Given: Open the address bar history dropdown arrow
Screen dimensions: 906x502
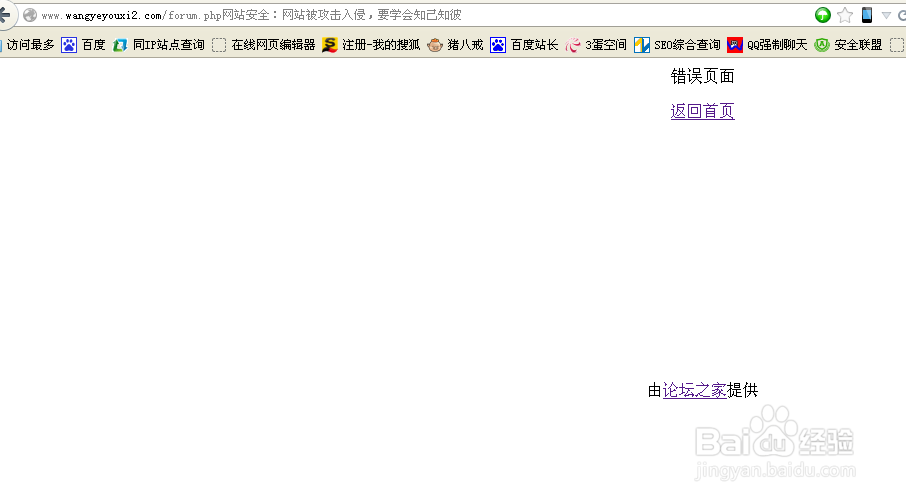Looking at the screenshot, I should [x=886, y=16].
